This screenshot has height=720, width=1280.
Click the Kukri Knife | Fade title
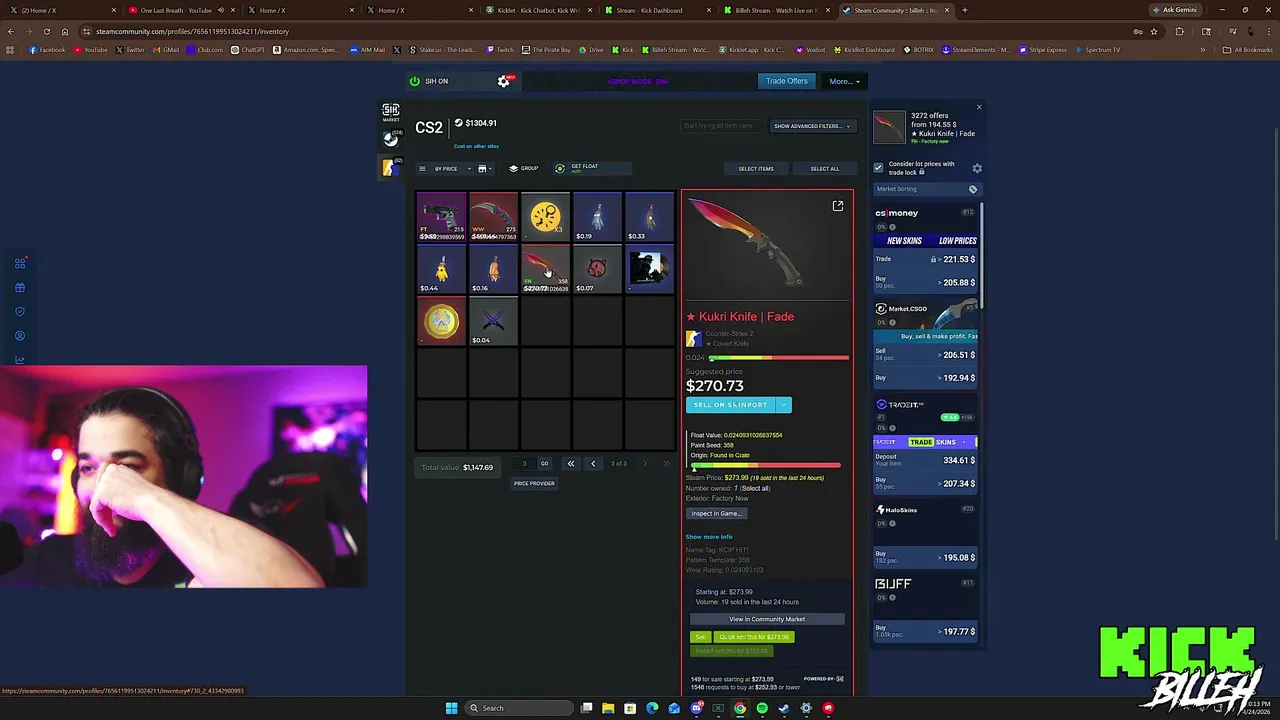tap(740, 316)
